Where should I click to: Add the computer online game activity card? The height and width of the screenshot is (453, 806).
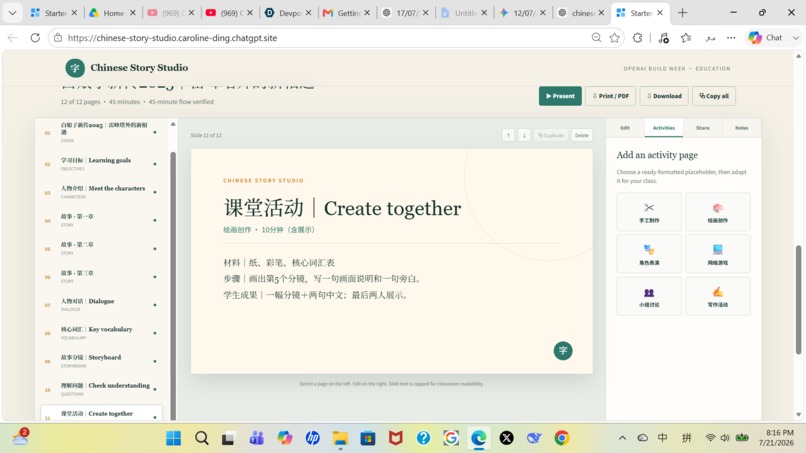pos(718,253)
